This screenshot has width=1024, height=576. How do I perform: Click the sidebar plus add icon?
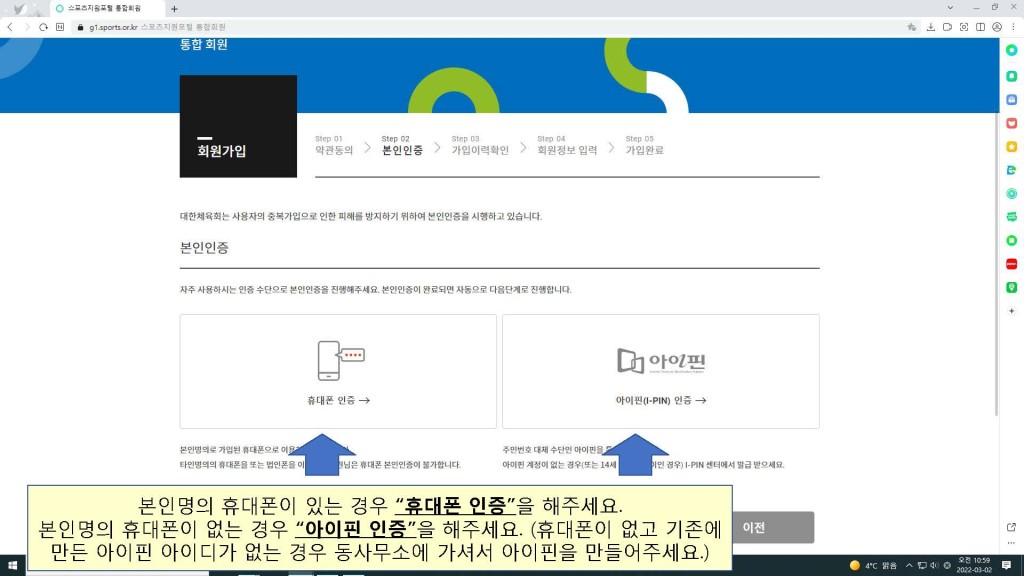pyautogui.click(x=1011, y=311)
